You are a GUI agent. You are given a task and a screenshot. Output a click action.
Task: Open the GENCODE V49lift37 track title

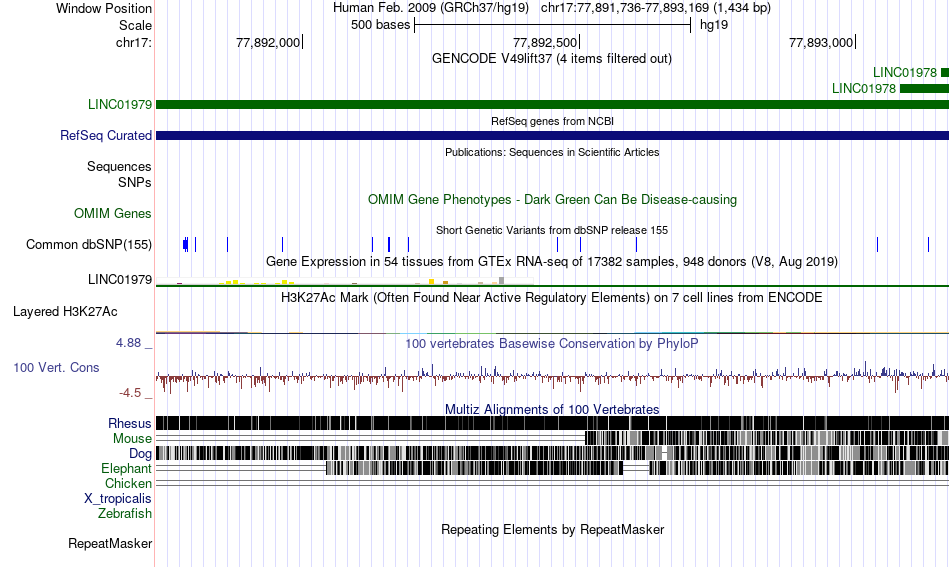click(552, 59)
